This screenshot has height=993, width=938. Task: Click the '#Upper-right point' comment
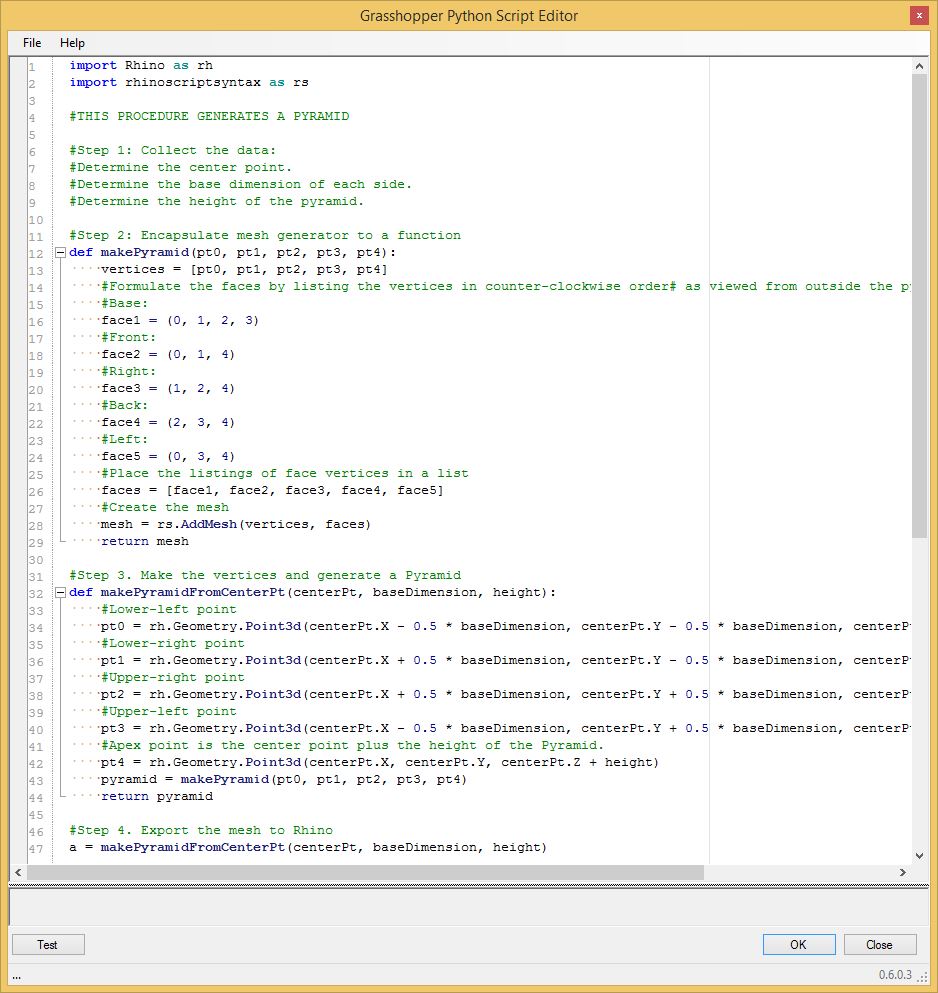tap(173, 678)
